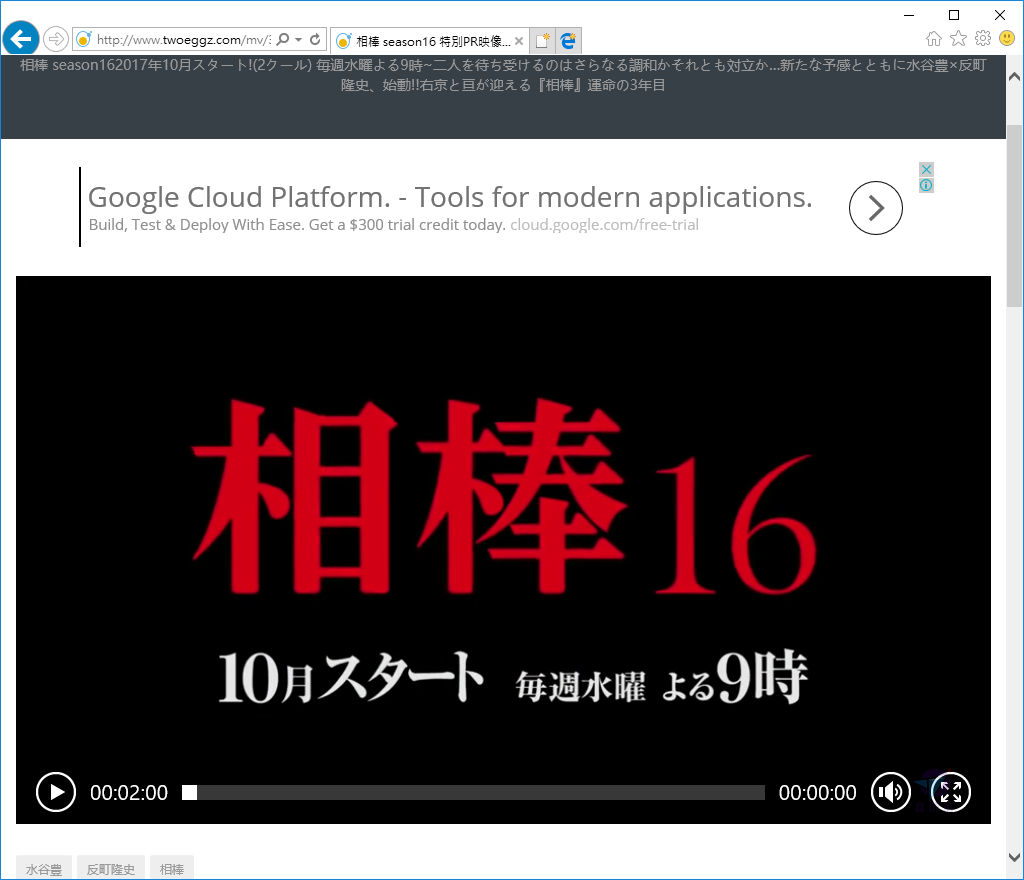
Task: Click the cloud.google.com/free-trial ad link
Action: pyautogui.click(x=604, y=225)
